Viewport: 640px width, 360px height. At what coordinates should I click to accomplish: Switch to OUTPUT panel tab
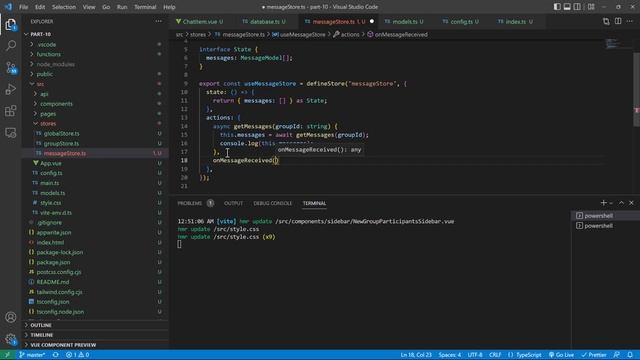tap(233, 203)
